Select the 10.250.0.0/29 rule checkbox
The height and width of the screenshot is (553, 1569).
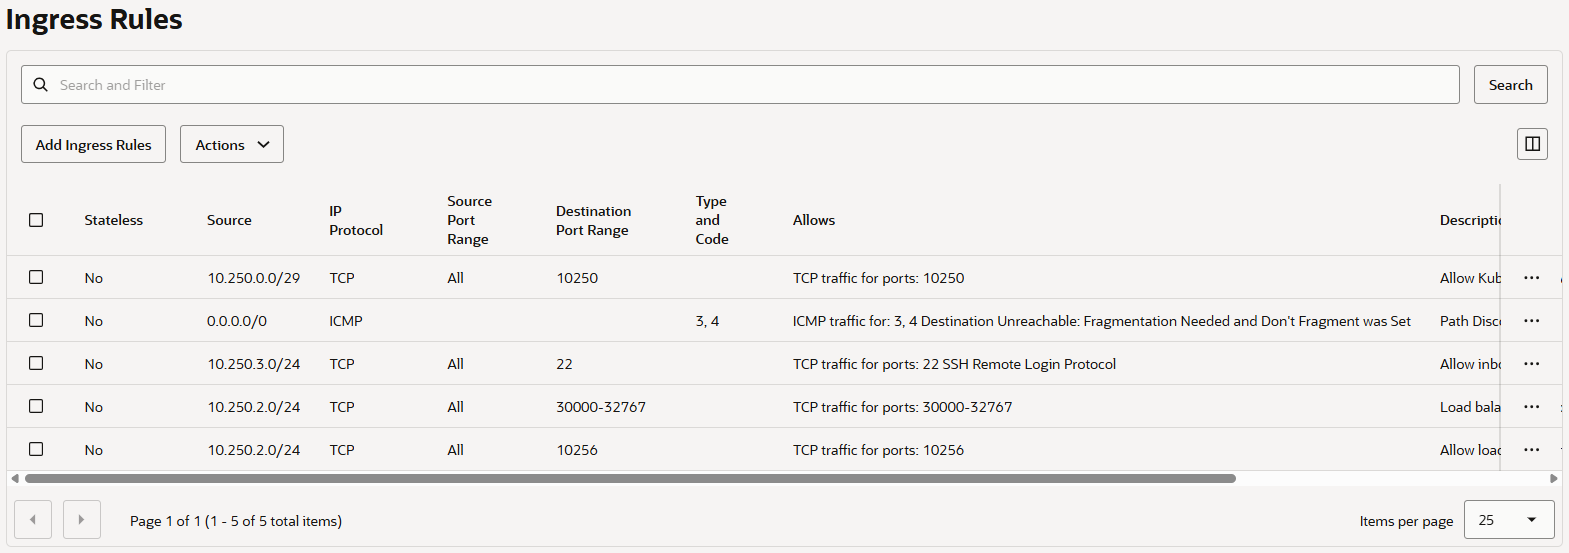36,277
